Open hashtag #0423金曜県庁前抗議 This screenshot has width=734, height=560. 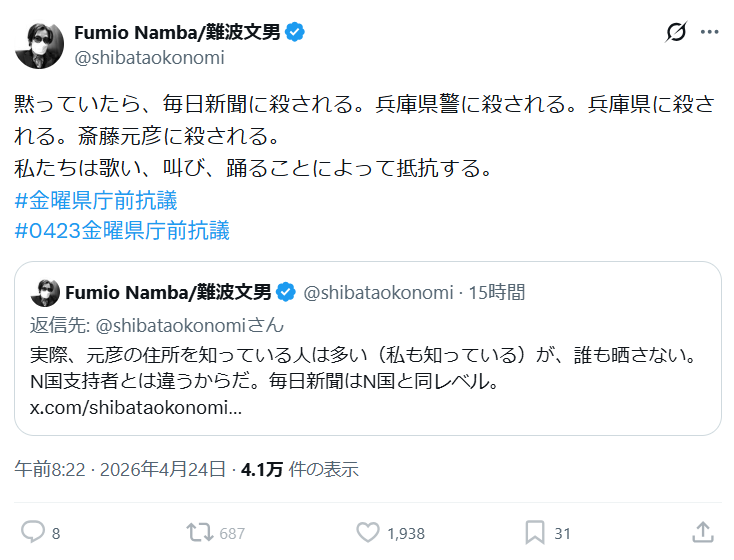(x=122, y=231)
